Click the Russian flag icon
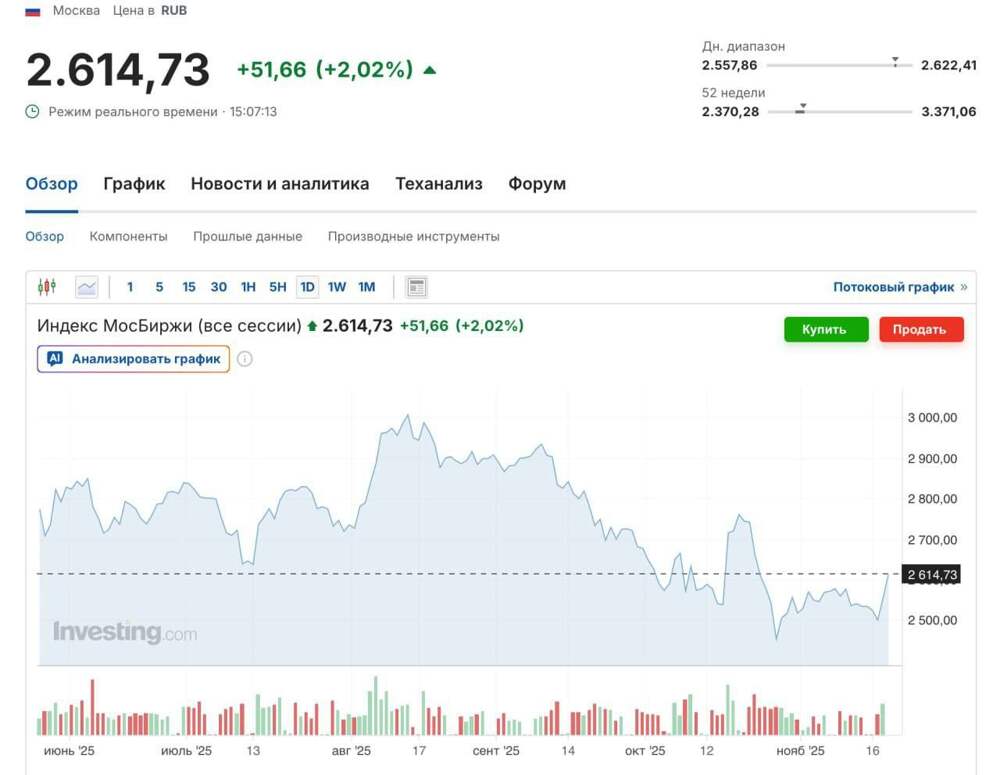 [33, 11]
